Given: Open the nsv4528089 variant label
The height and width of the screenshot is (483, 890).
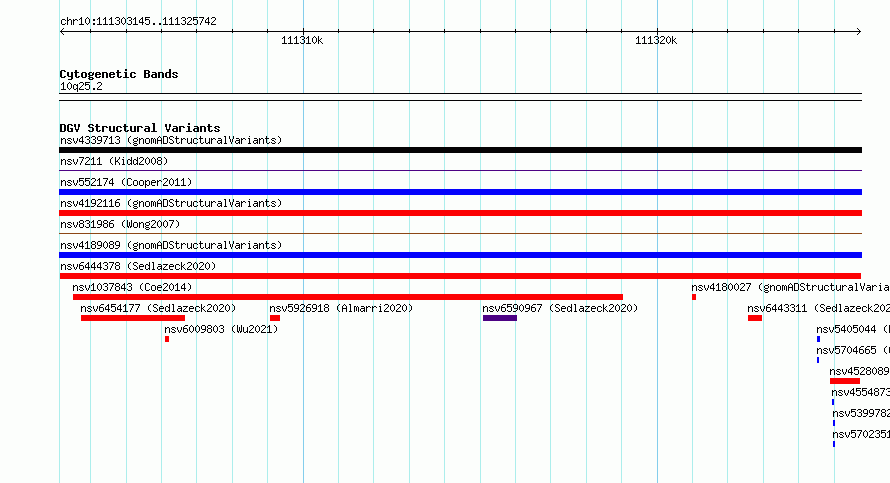Looking at the screenshot, I should (859, 371).
